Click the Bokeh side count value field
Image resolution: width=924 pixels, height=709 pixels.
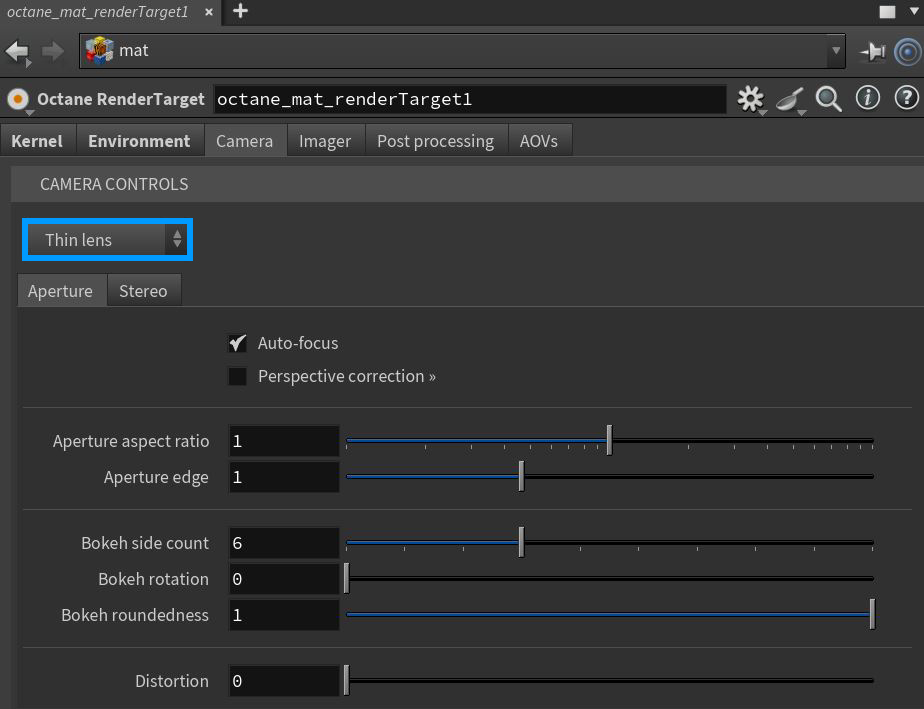click(x=284, y=543)
